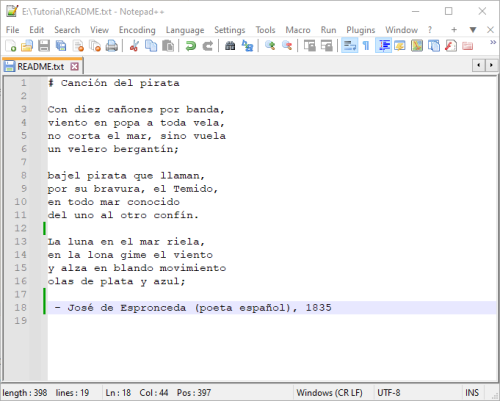Viewport: 500px width, 401px height.
Task: Open the menu bar down-triangle dropdown
Action: click(x=473, y=30)
